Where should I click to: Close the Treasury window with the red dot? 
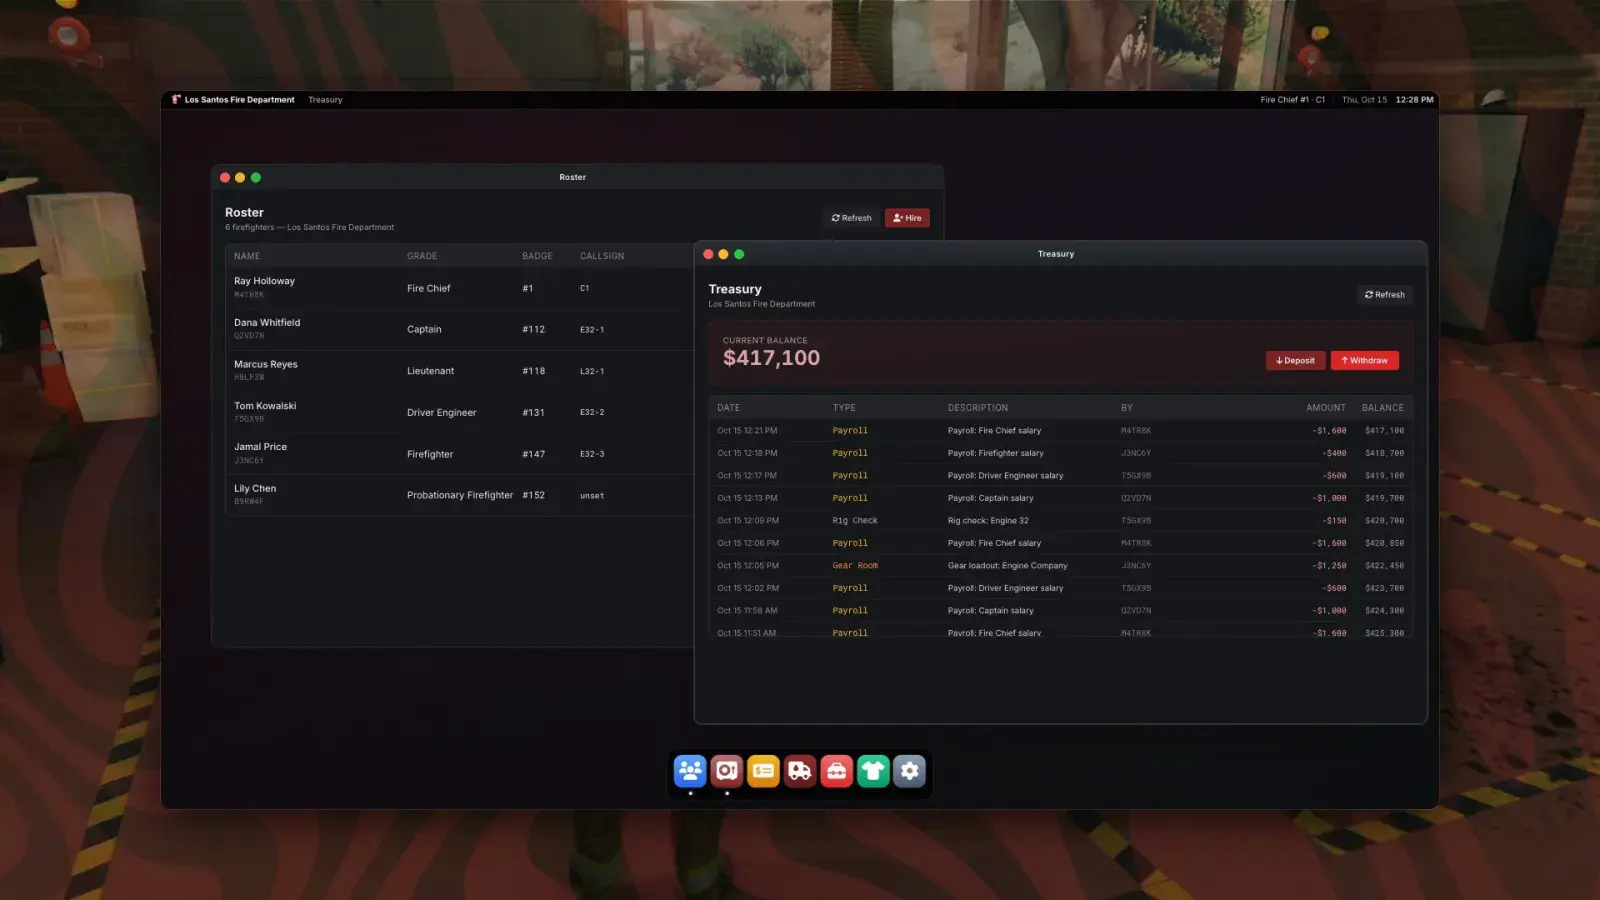[x=708, y=254]
